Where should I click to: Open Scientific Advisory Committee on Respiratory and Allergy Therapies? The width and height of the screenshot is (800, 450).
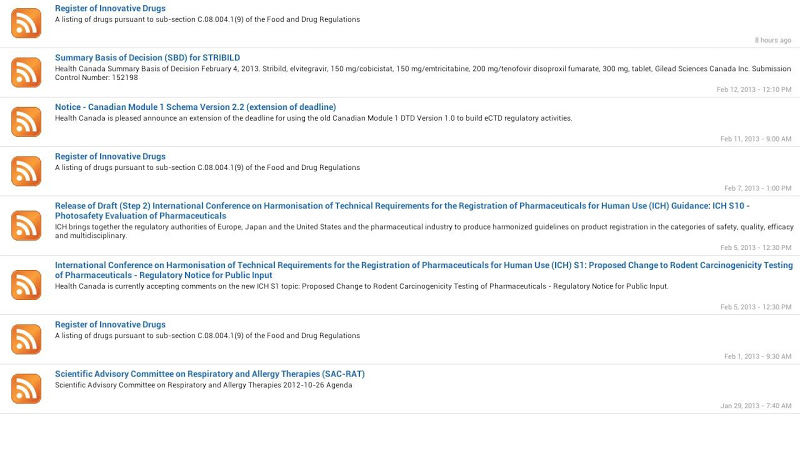210,374
